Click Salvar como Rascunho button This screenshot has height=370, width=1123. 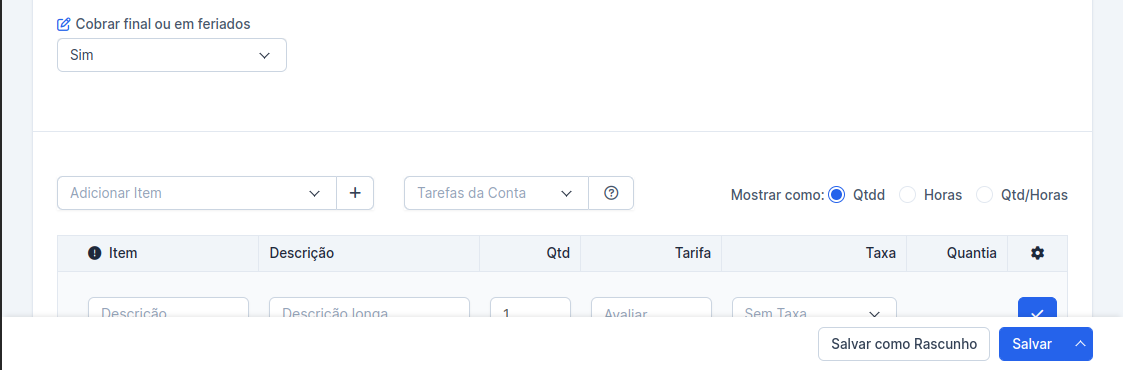[x=904, y=344]
